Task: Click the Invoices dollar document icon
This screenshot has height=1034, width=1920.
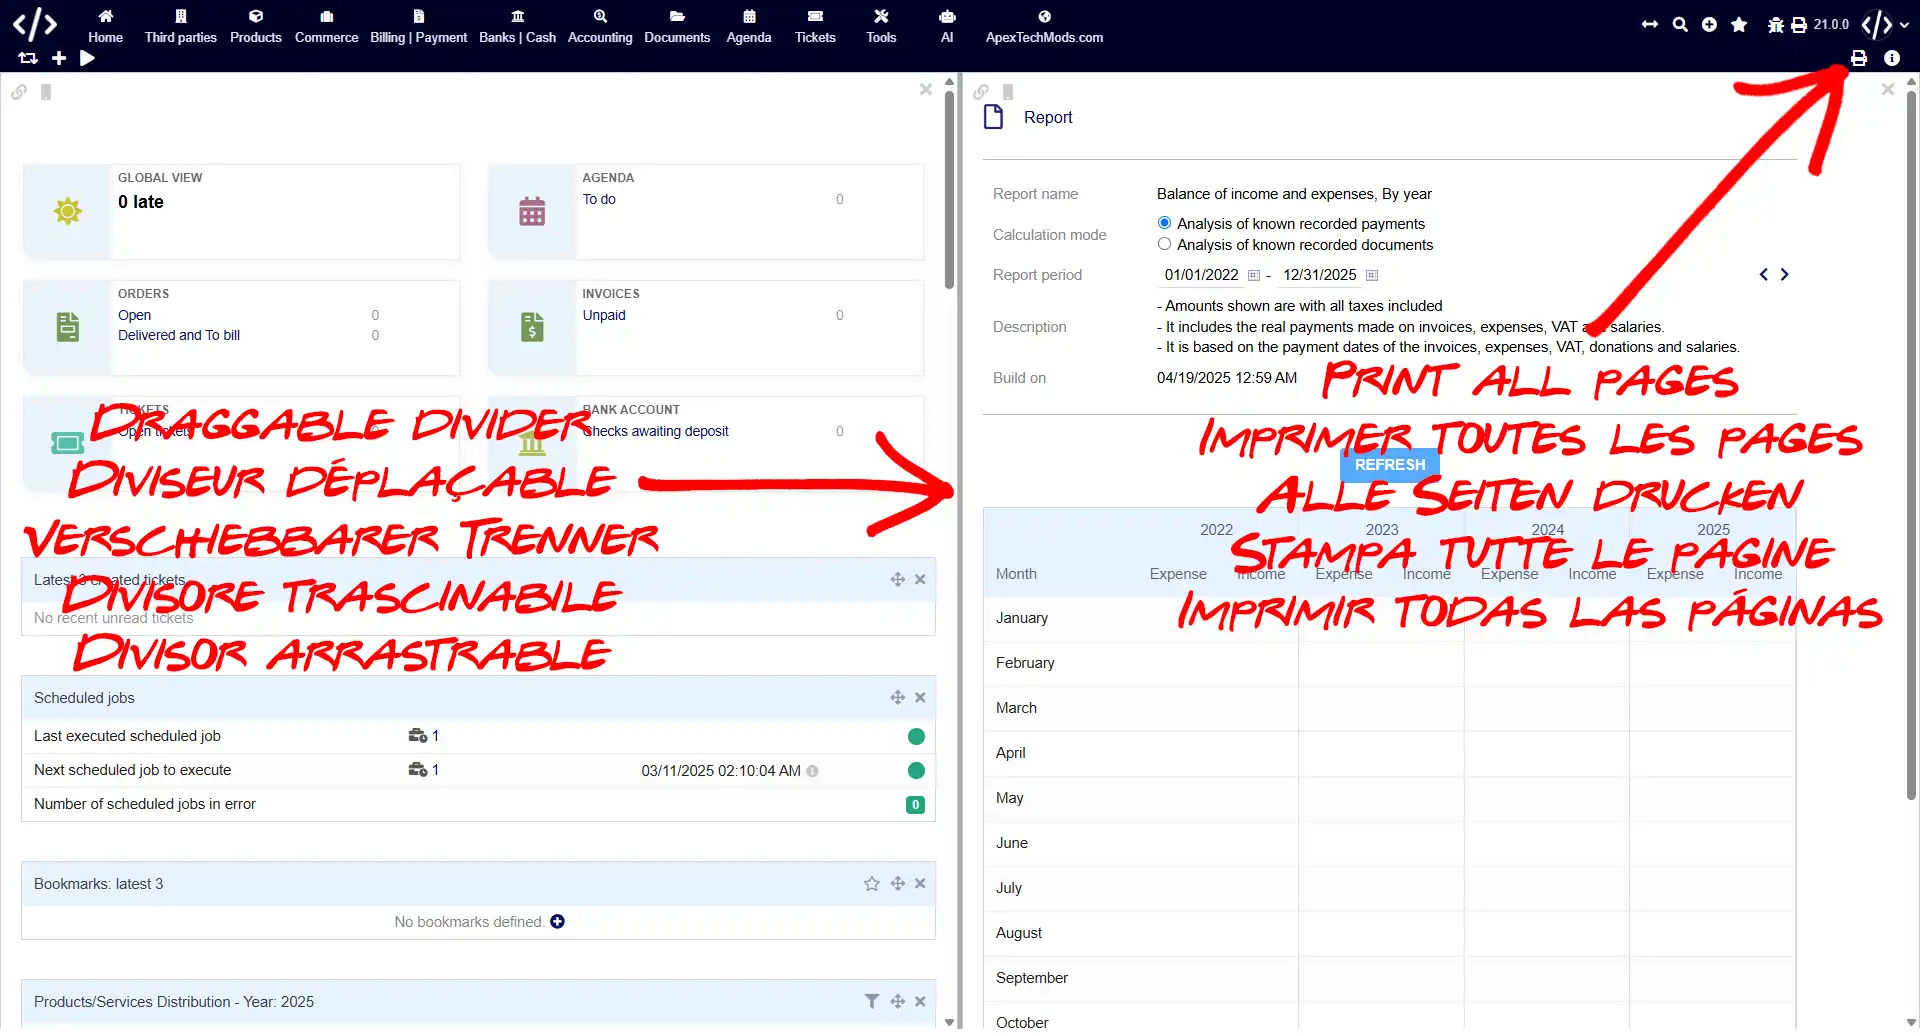Action: pyautogui.click(x=532, y=327)
